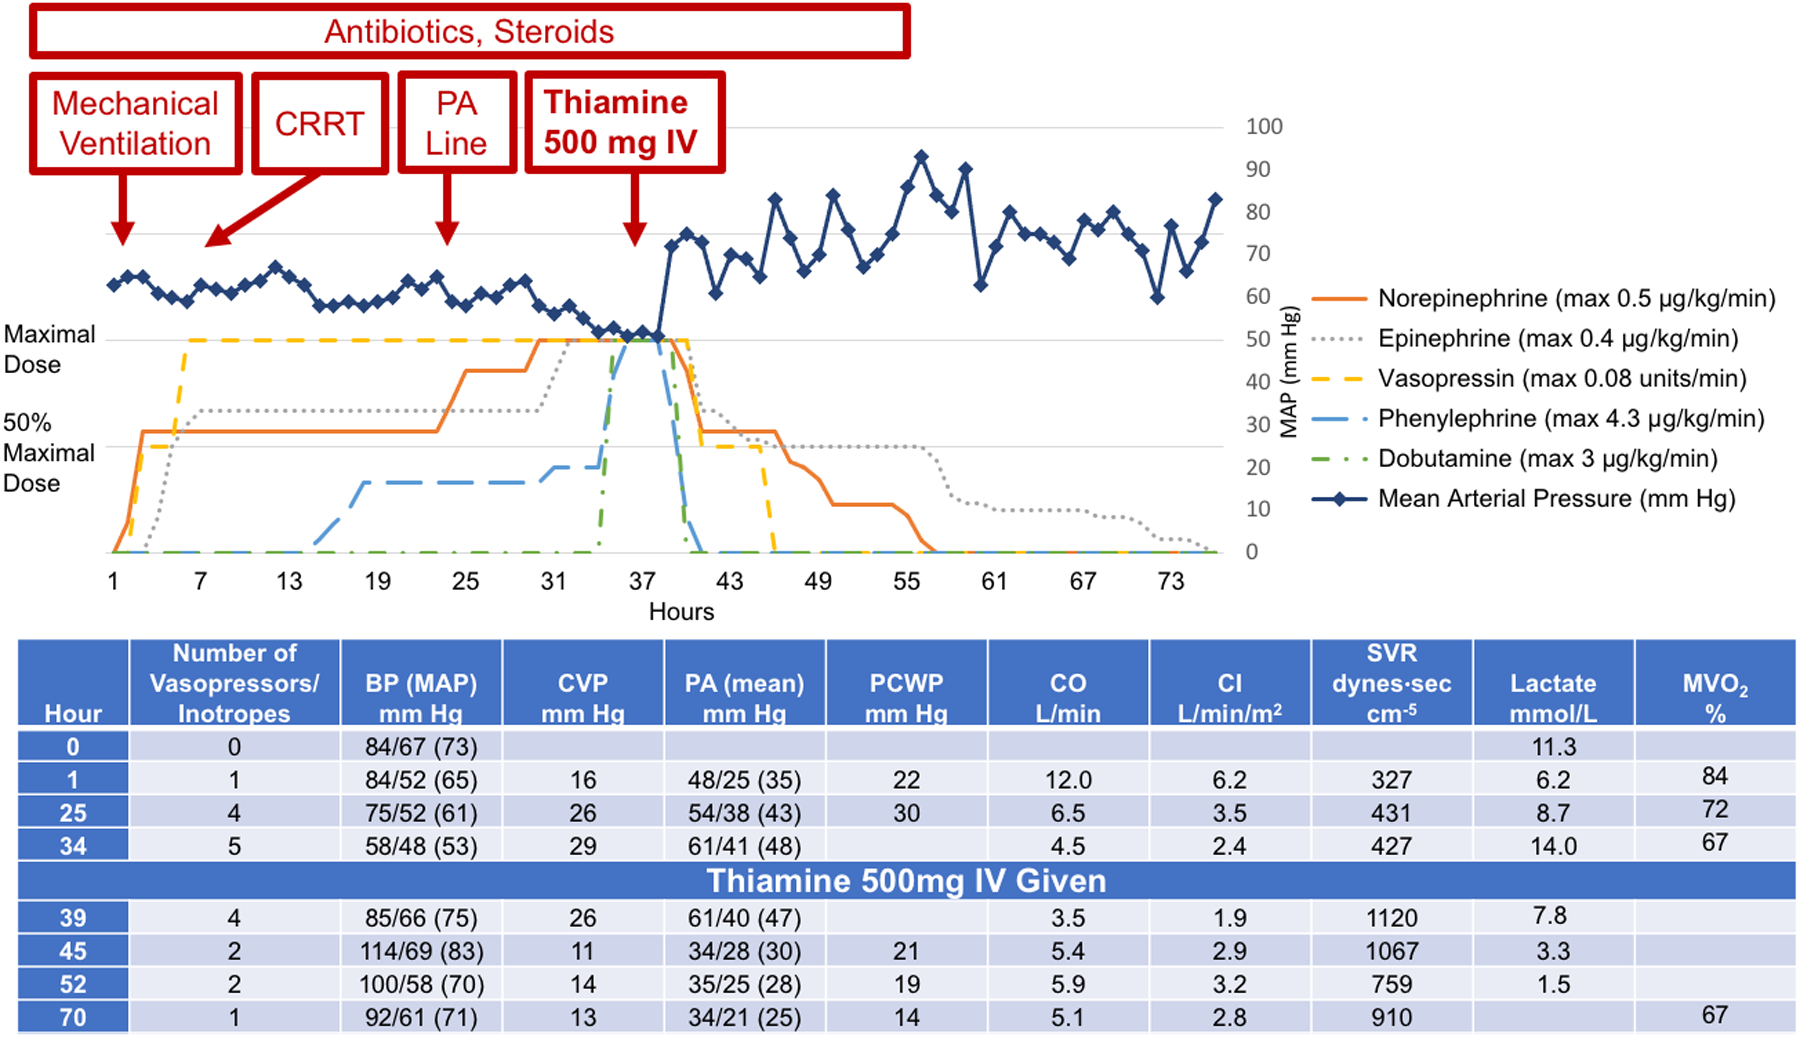Select the "SVR dynes·sec" column header

1391,684
